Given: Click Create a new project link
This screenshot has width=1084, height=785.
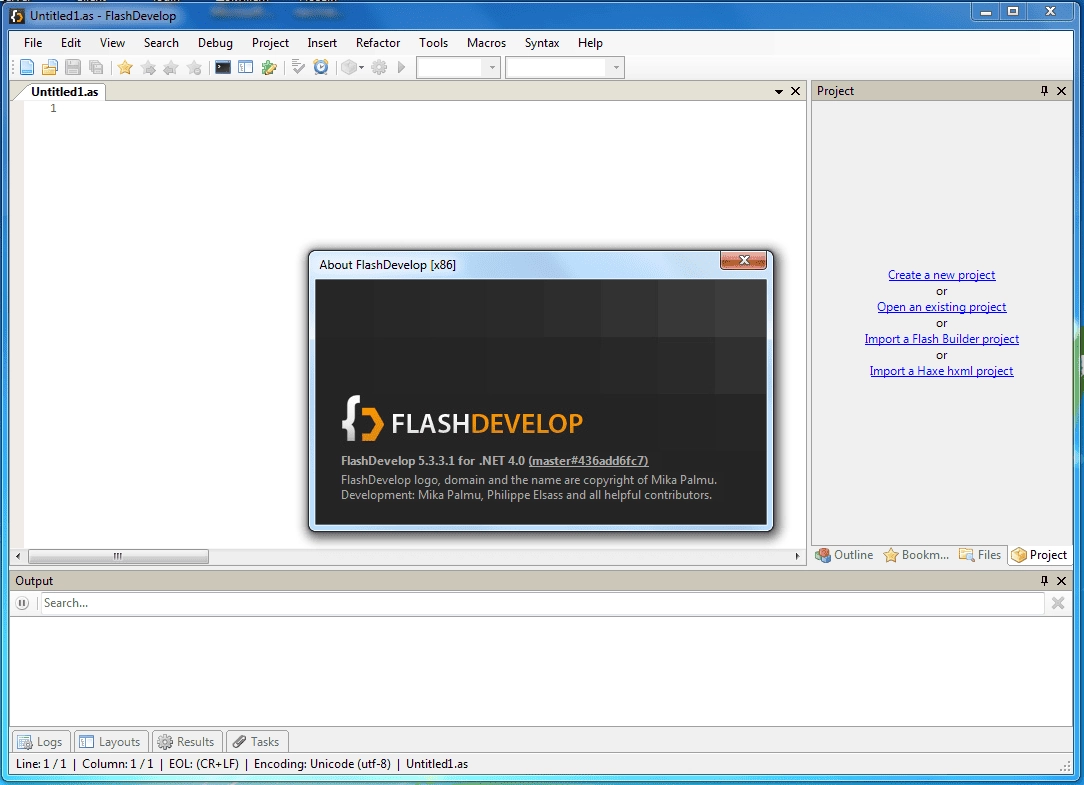Looking at the screenshot, I should [x=942, y=275].
